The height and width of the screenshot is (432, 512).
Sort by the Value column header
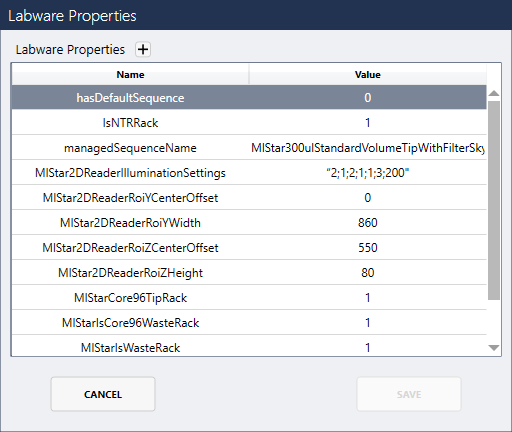[368, 74]
